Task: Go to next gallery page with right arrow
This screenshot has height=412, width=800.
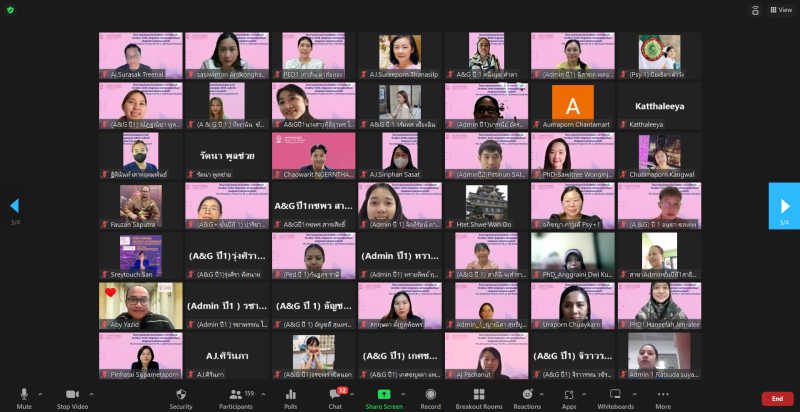Action: 784,206
